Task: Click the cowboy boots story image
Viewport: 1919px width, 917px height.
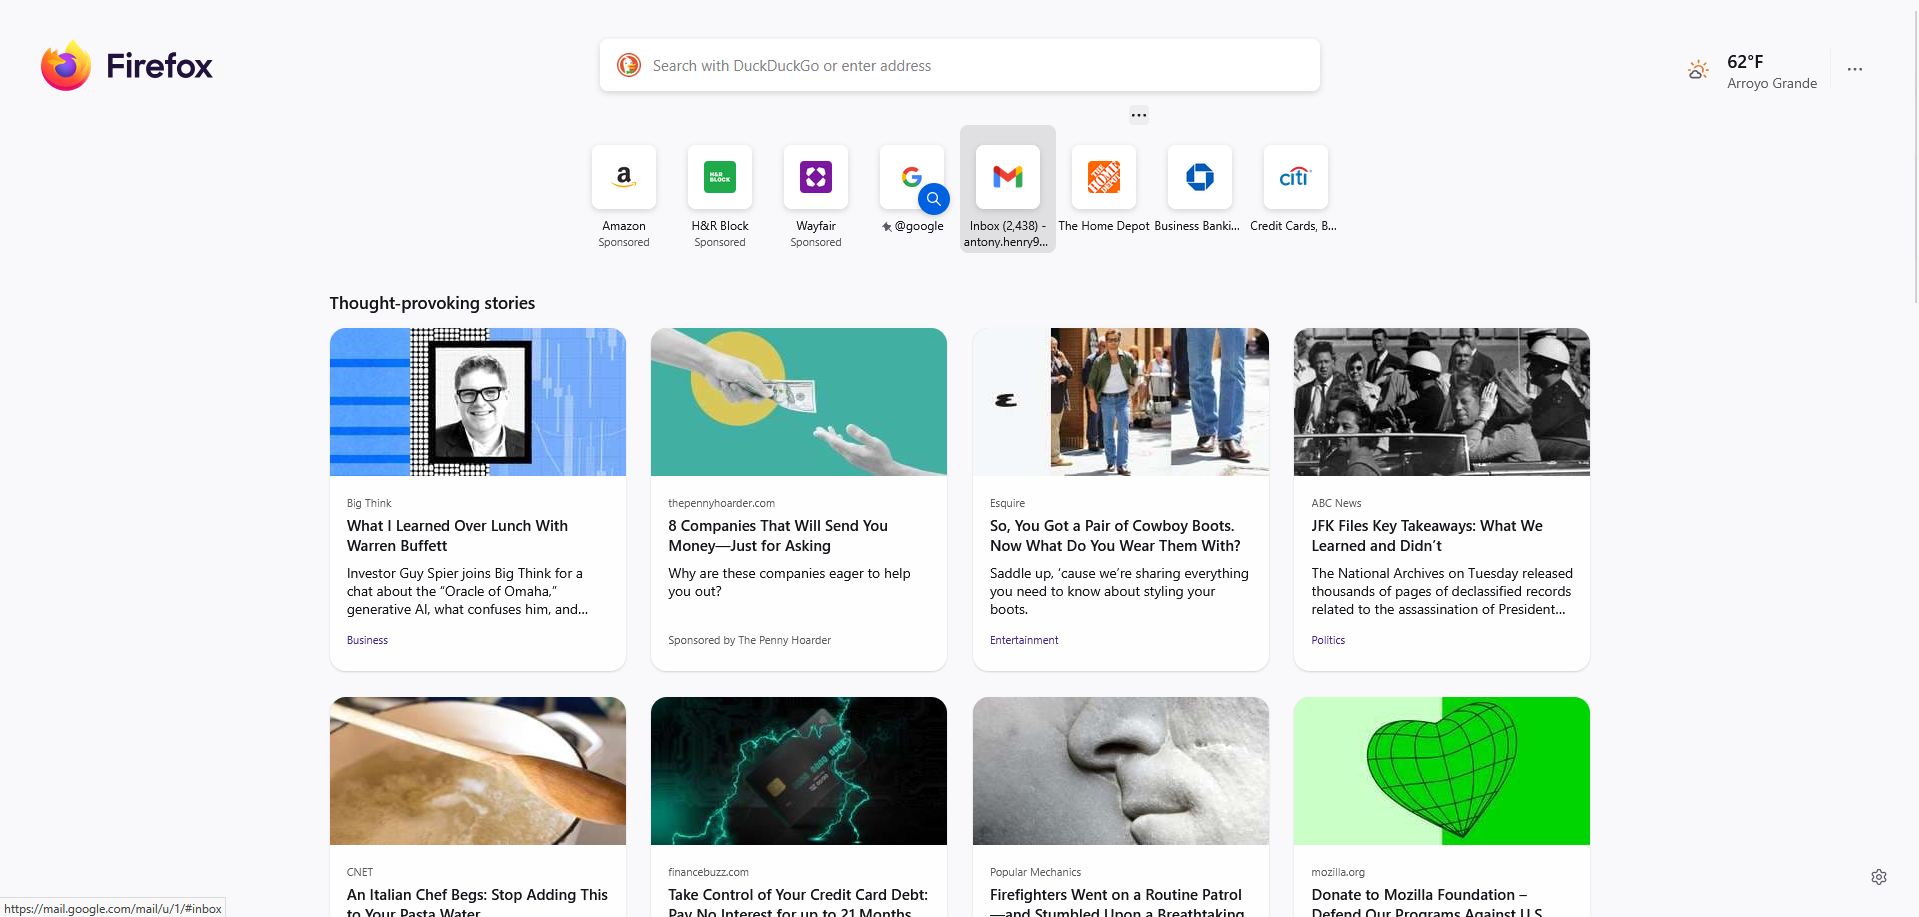Action: pos(1121,402)
